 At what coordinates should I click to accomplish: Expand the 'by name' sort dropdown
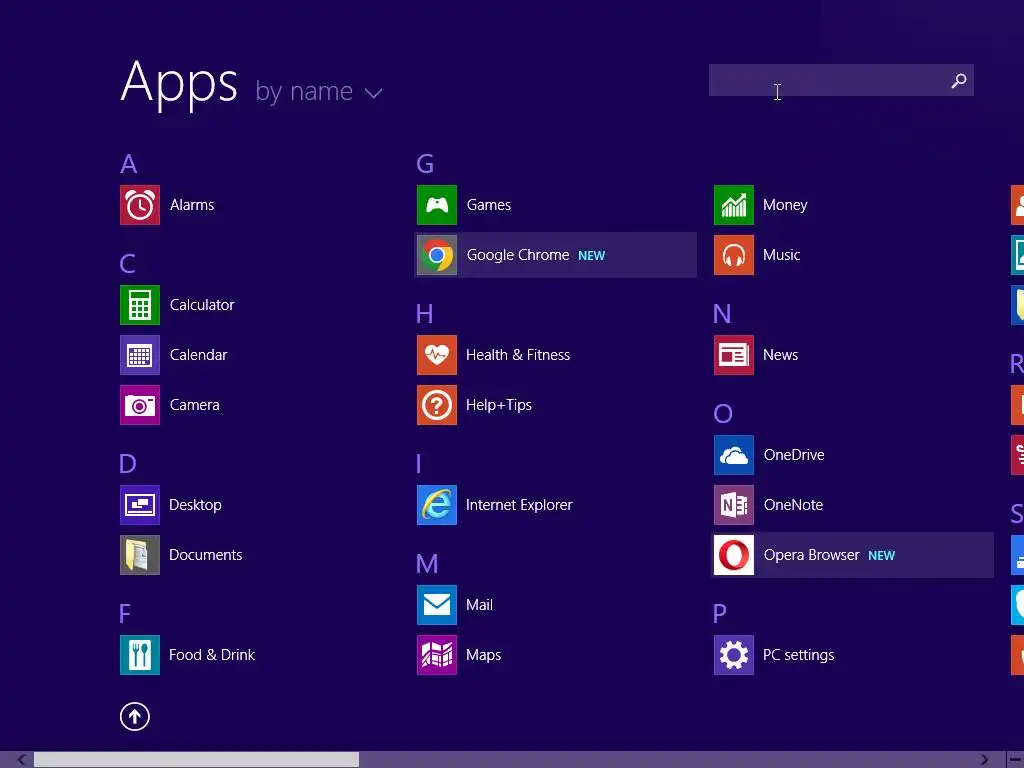click(x=319, y=91)
